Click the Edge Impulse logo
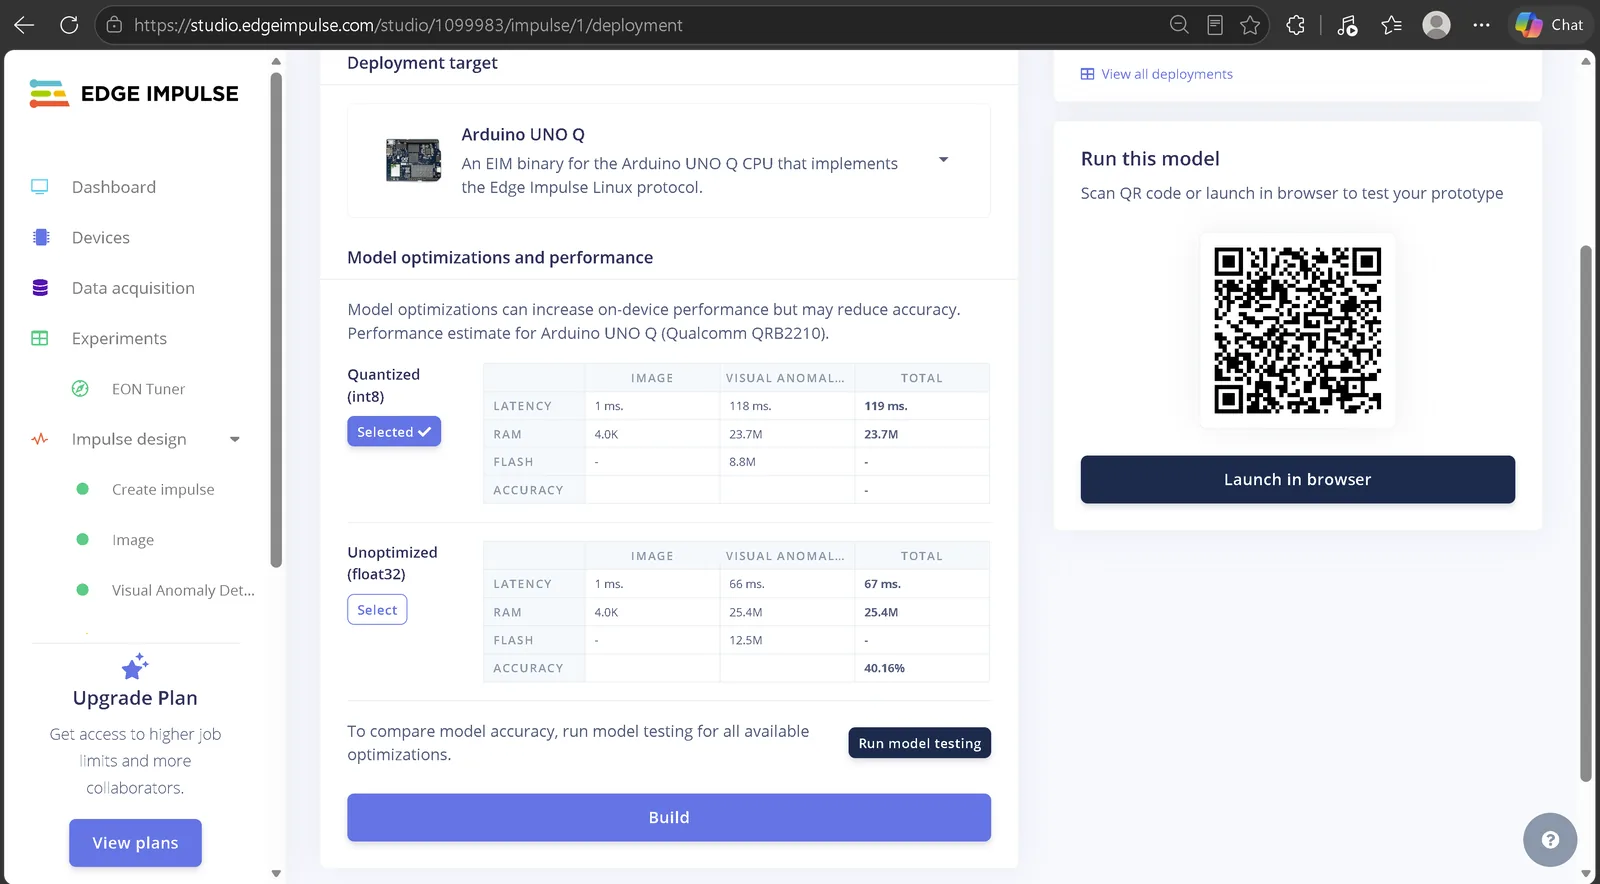This screenshot has height=884, width=1600. (134, 93)
